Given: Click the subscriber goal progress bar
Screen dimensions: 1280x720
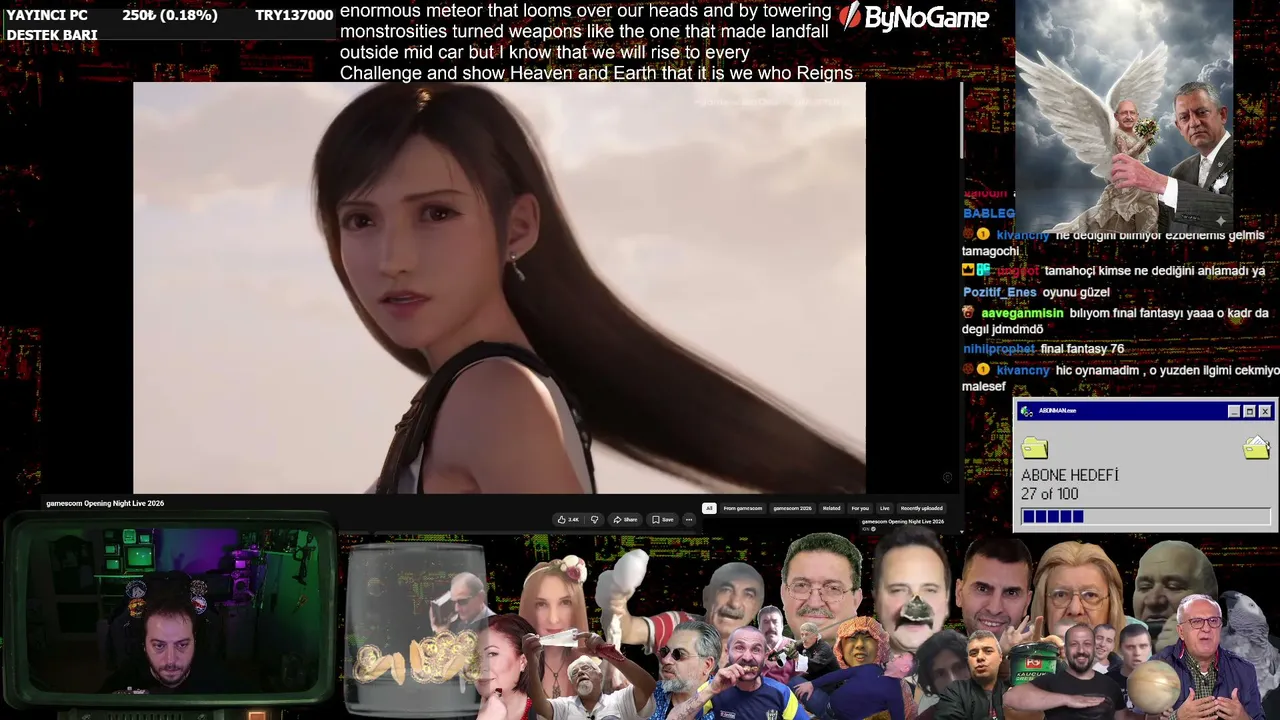Looking at the screenshot, I should (1146, 516).
